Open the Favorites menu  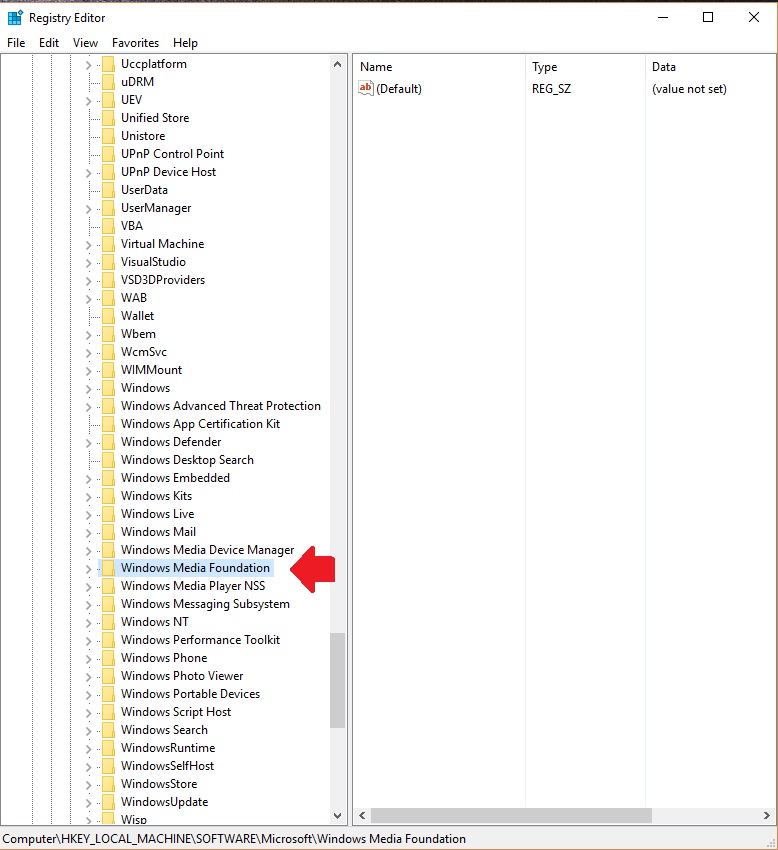click(136, 43)
